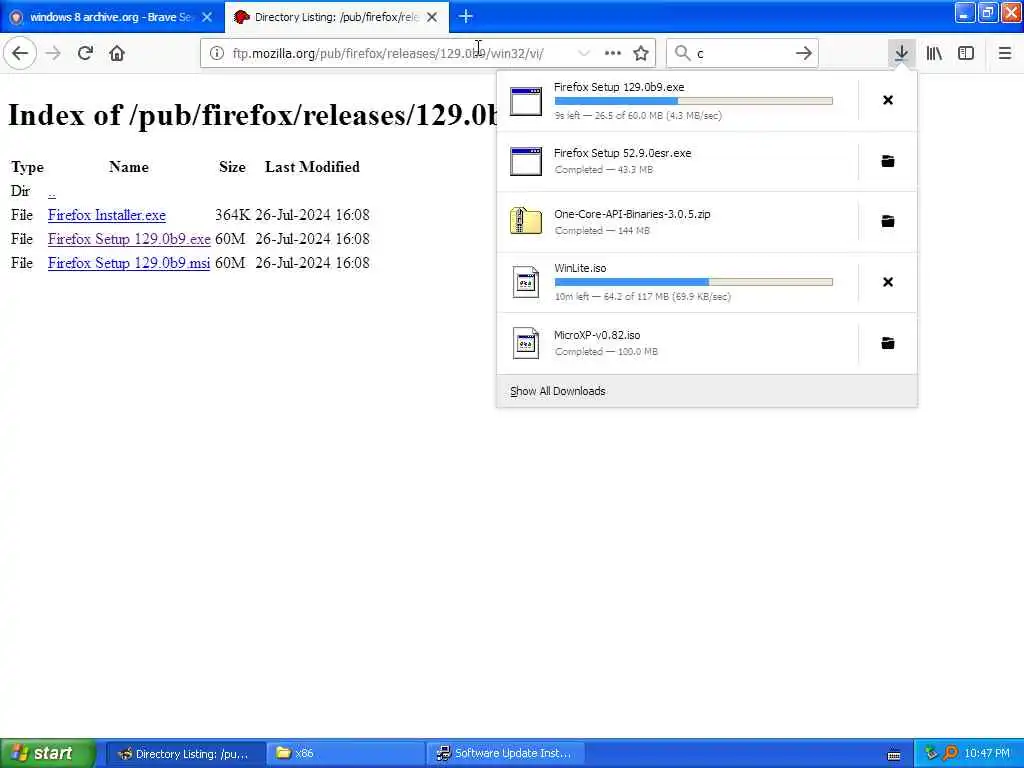Cancel the WinLite.iso download
Image resolution: width=1024 pixels, height=768 pixels.
[888, 282]
